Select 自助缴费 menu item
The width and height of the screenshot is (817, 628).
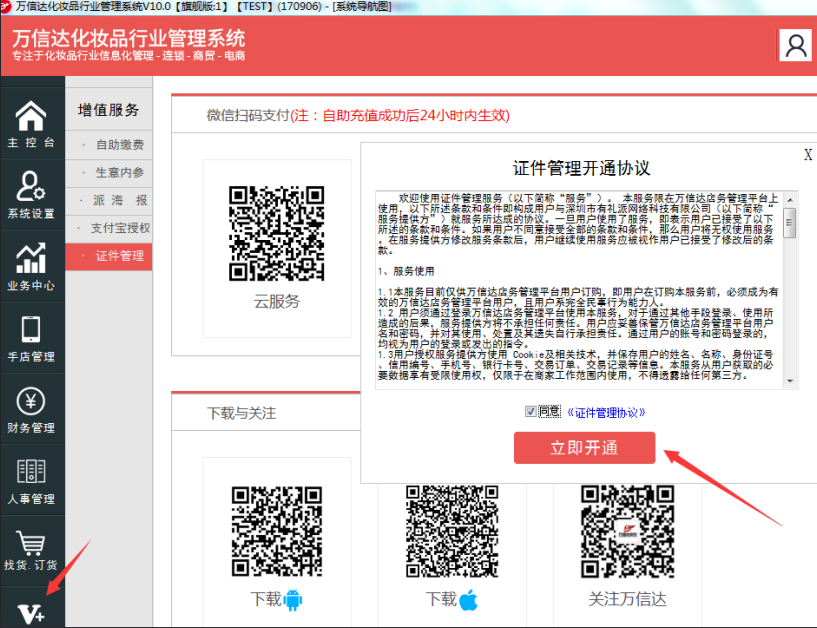[109, 144]
